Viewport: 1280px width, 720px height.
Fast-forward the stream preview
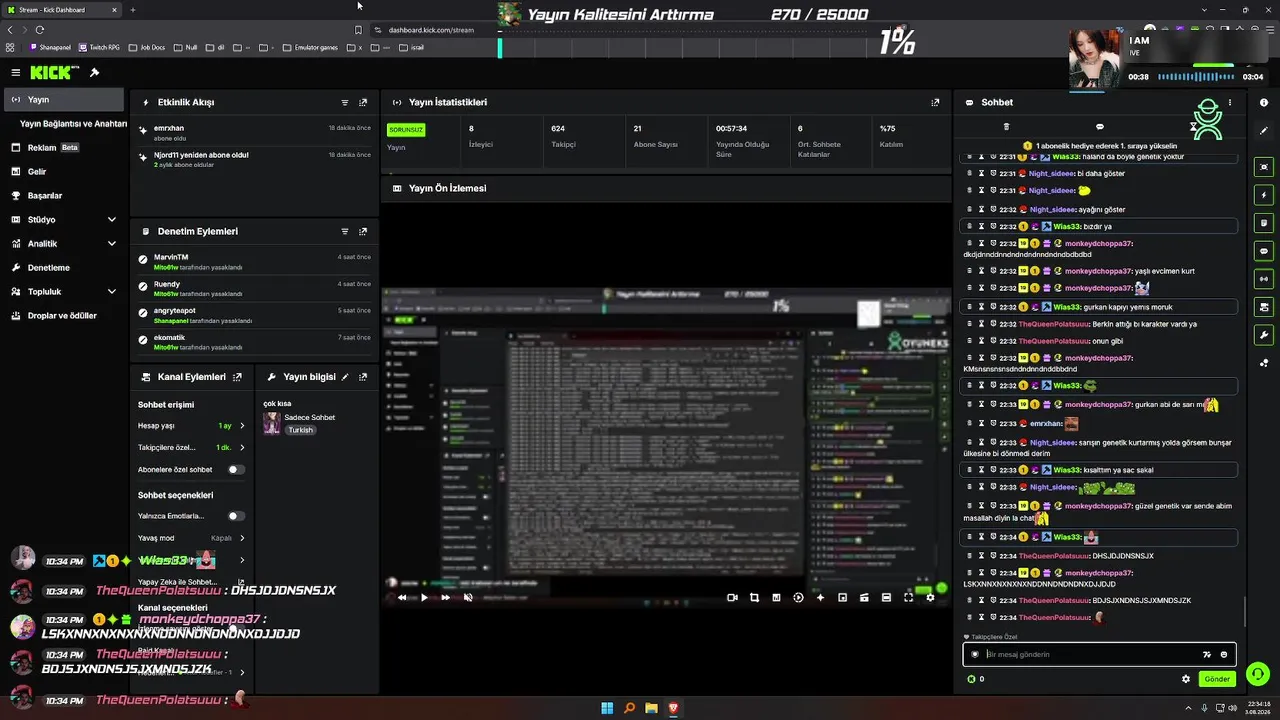[446, 597]
